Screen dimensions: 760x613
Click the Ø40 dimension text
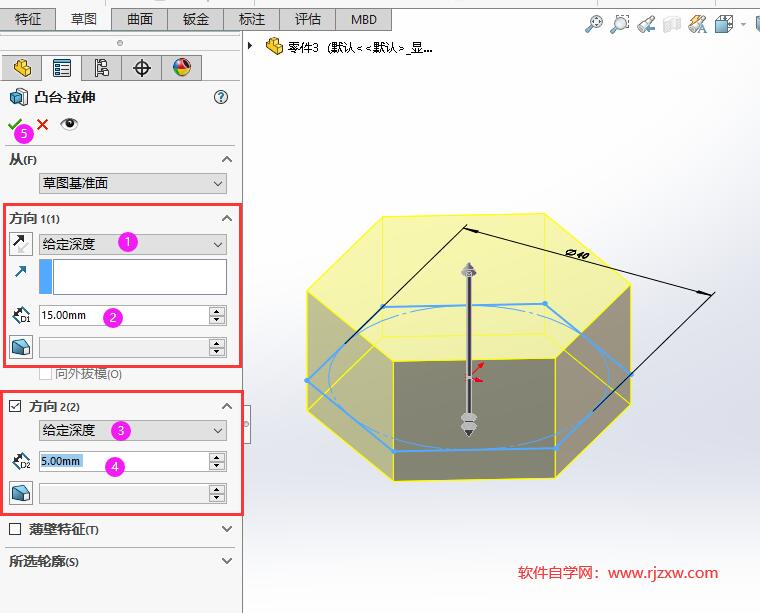(x=577, y=253)
